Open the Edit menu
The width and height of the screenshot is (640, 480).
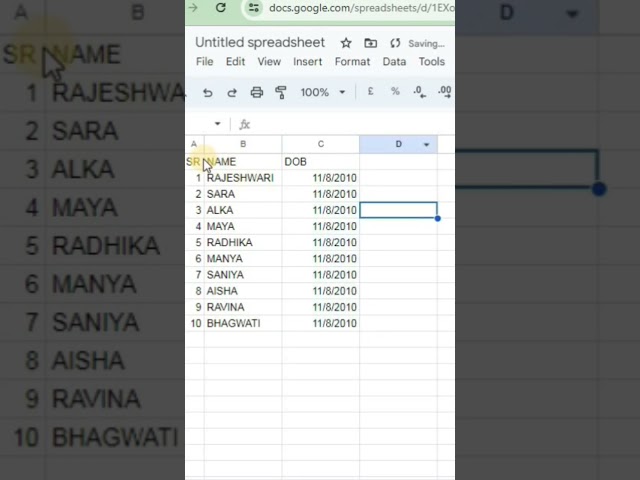236,62
